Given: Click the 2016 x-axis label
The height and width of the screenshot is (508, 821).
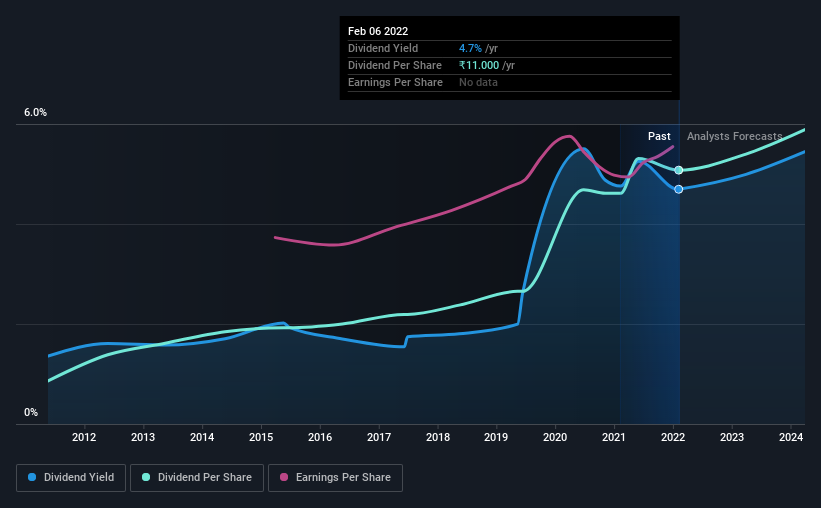Looking at the screenshot, I should coord(320,437).
